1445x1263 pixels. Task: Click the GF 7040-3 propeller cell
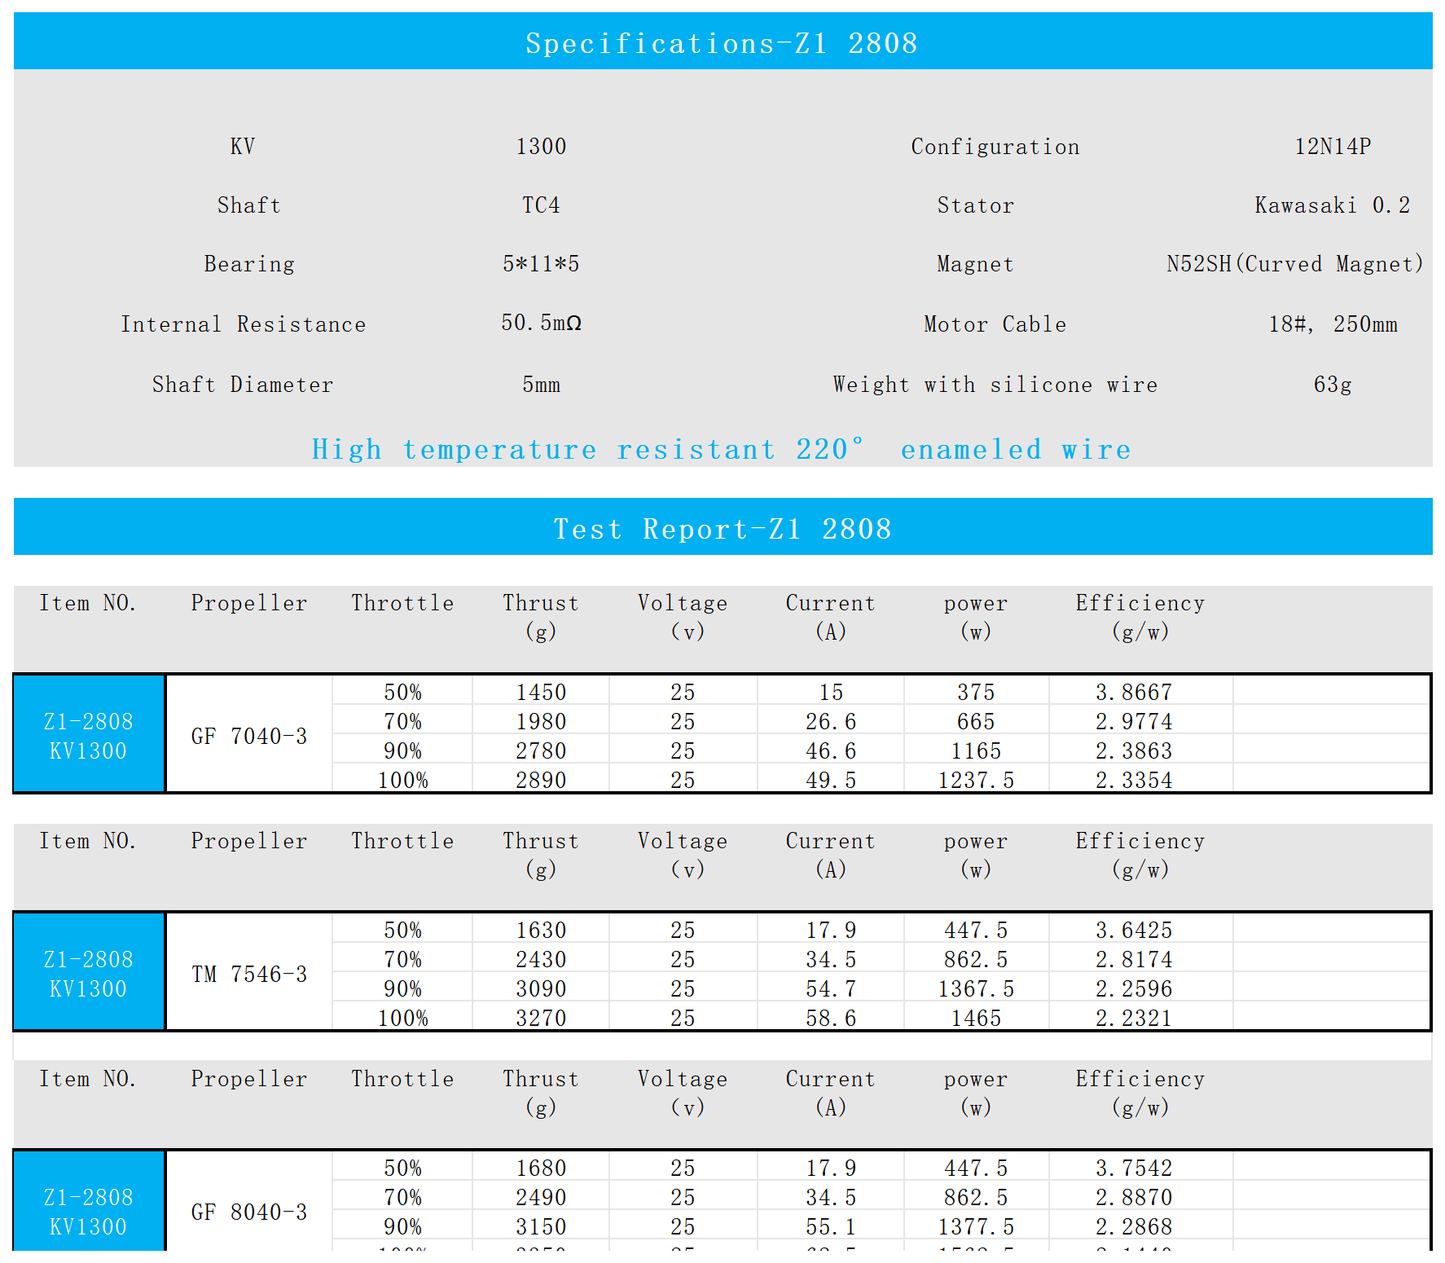249,736
